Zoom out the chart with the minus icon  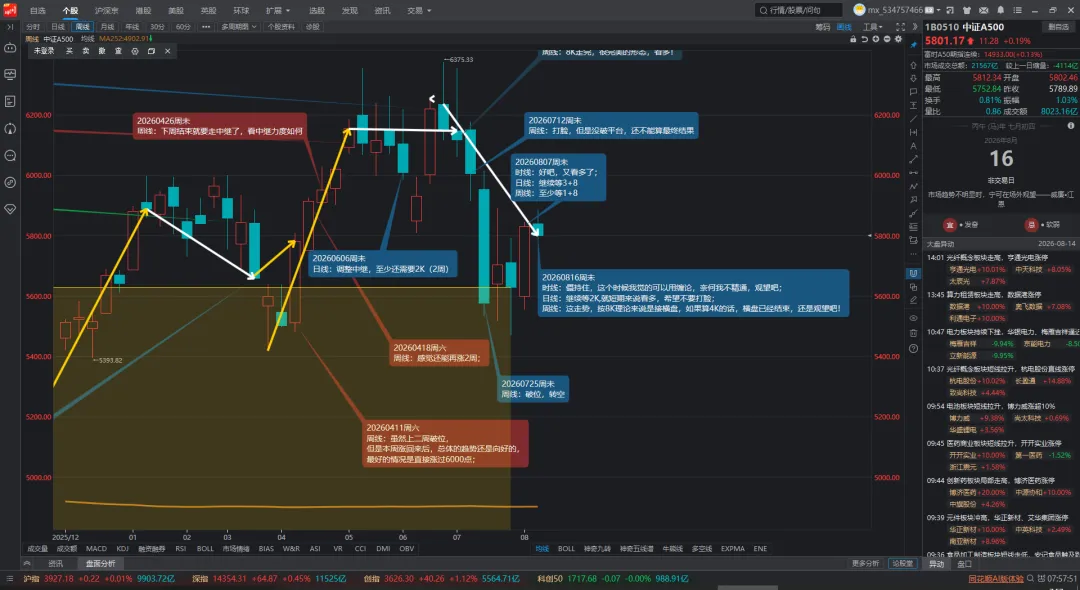click(887, 39)
